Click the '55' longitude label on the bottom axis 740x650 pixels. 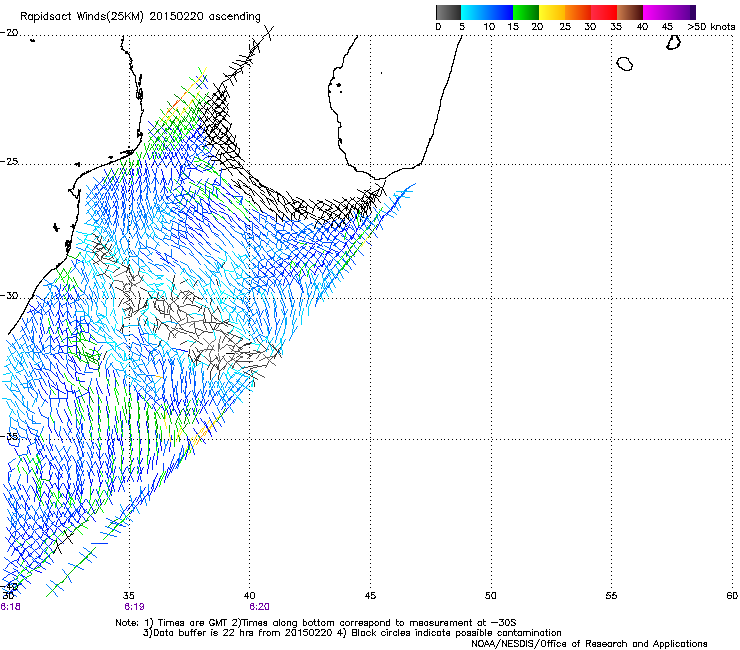(x=611, y=596)
